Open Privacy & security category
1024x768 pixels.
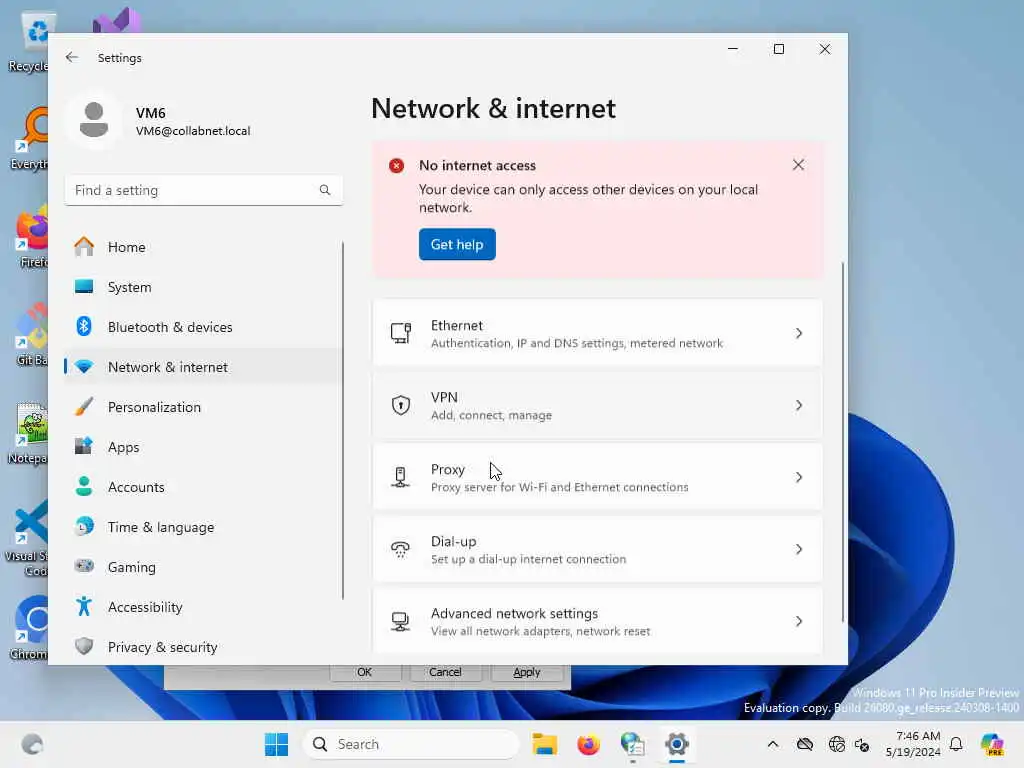coord(203,647)
